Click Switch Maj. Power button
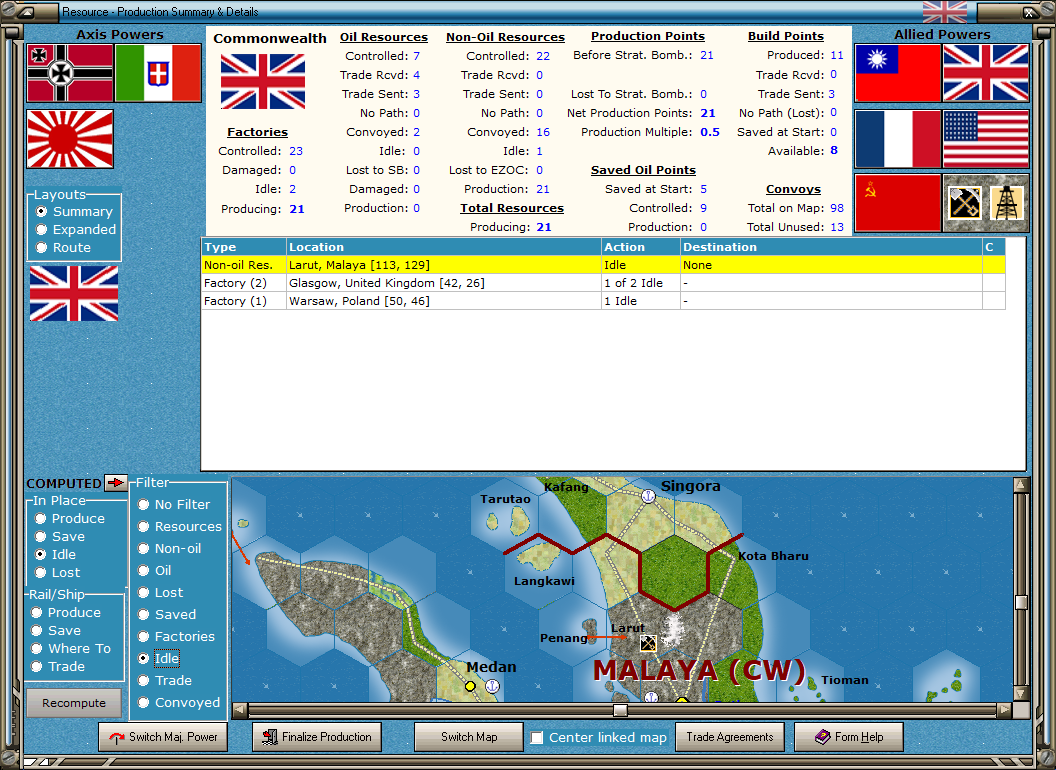This screenshot has height=770, width=1056. (x=163, y=737)
